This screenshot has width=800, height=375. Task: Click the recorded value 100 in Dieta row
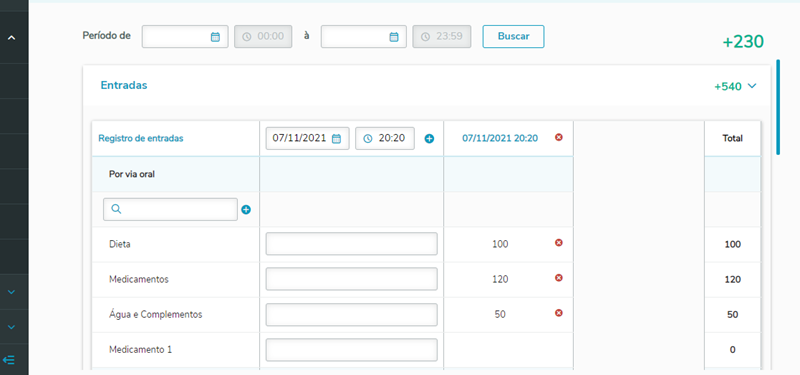500,244
